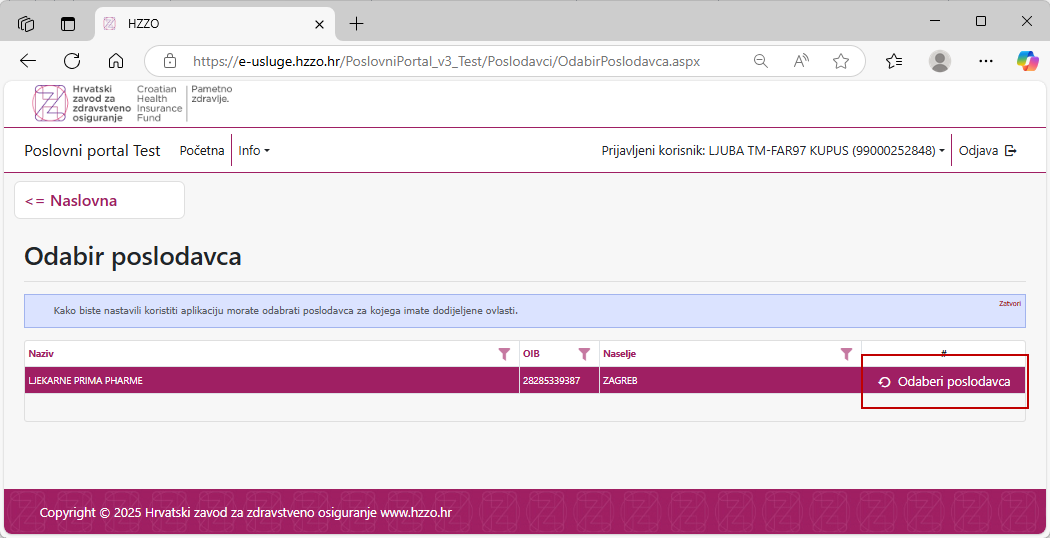Expand the Info dropdown menu
This screenshot has width=1050, height=538.
[254, 151]
